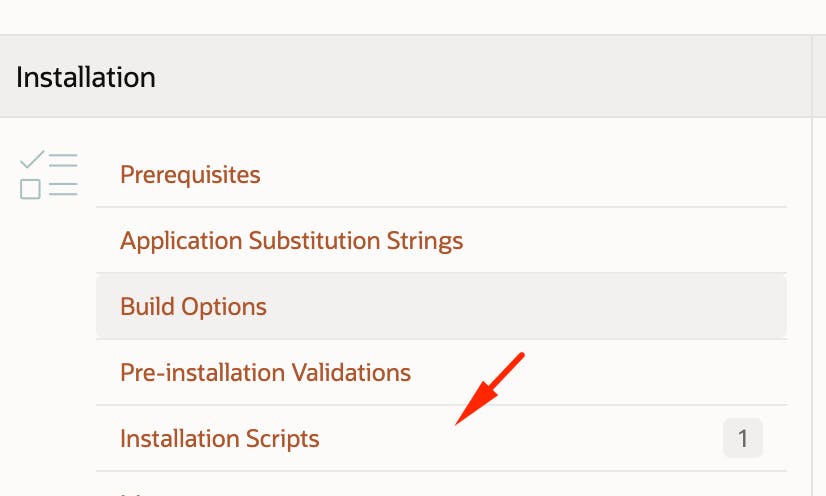Image resolution: width=826 pixels, height=496 pixels.
Task: Select the Build Options link
Action: point(193,306)
